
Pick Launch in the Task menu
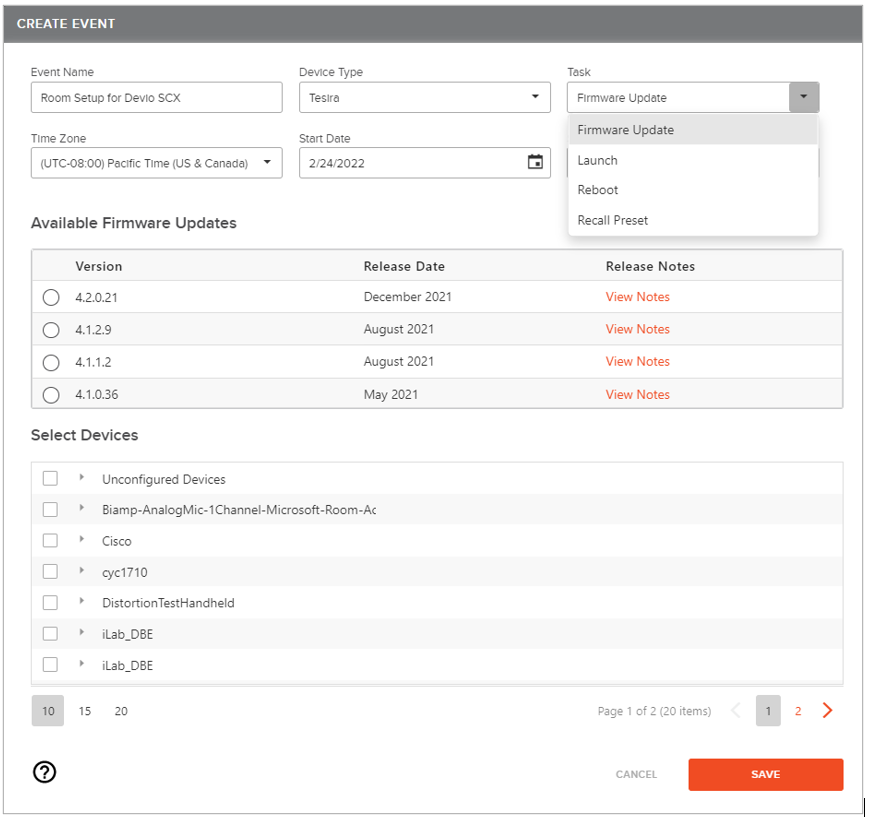pyautogui.click(x=598, y=160)
